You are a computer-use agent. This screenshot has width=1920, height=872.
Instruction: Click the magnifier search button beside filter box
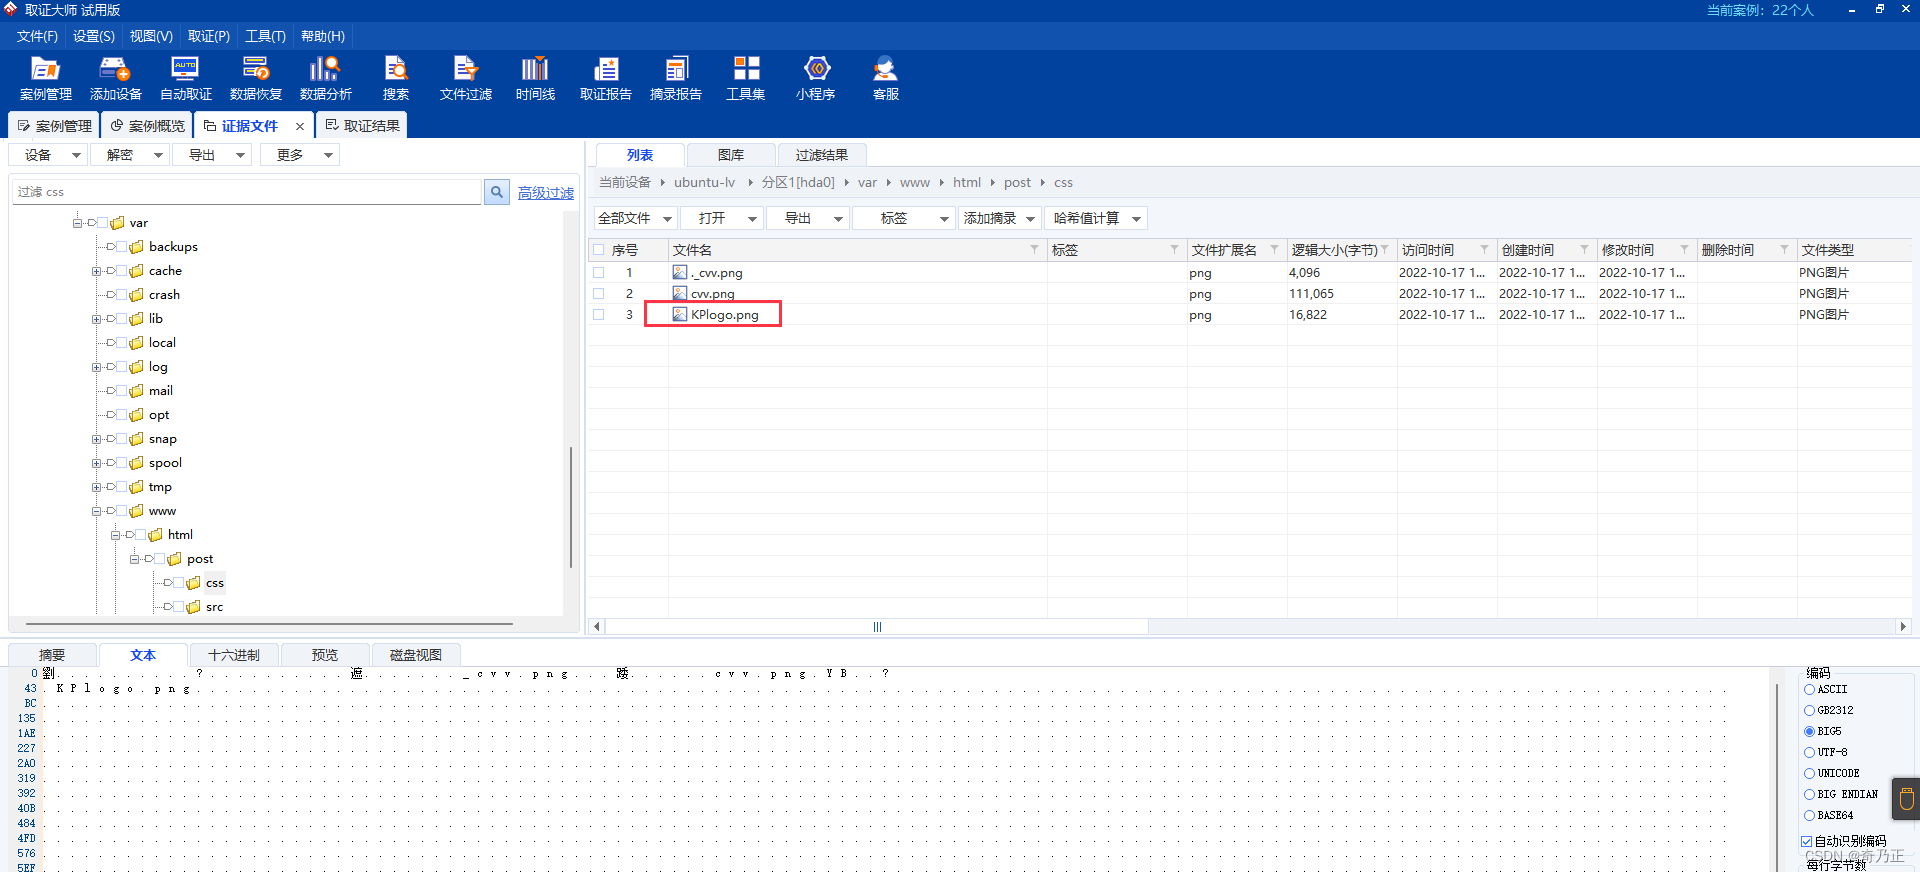click(497, 192)
